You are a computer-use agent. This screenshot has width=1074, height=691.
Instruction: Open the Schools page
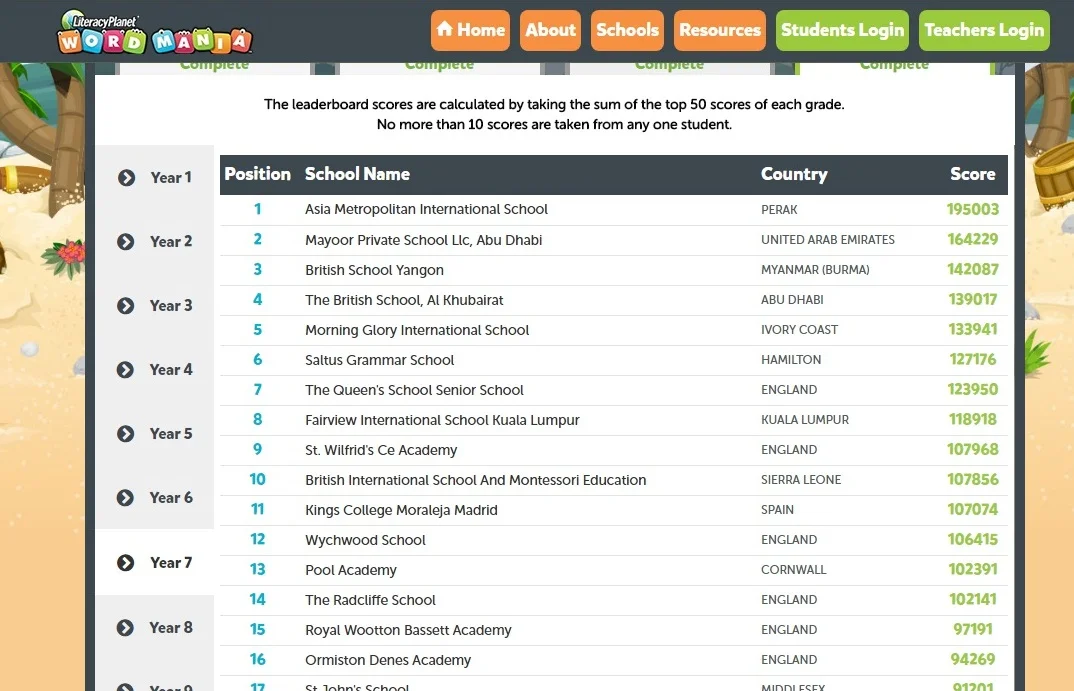coord(627,30)
